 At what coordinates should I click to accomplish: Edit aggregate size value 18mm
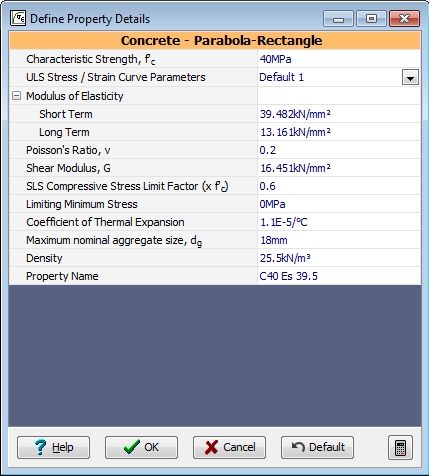[x=339, y=240]
